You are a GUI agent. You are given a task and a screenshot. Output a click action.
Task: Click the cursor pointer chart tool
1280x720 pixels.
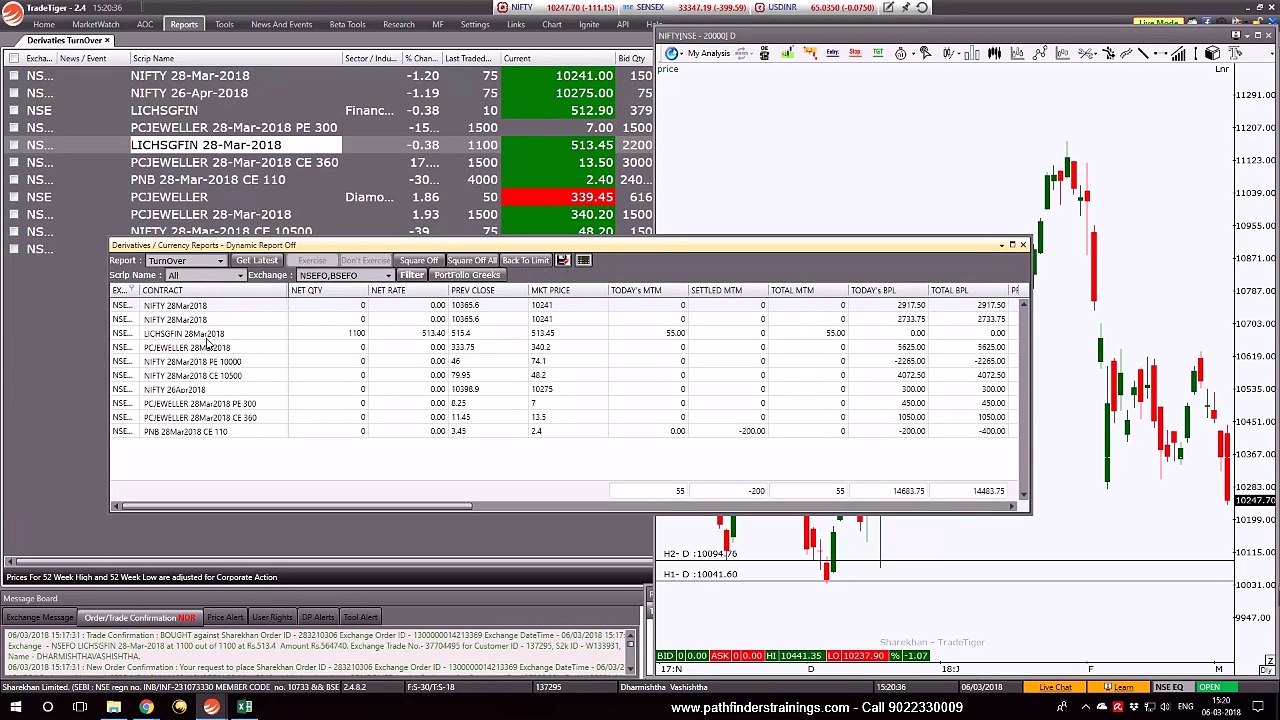[x=926, y=53]
